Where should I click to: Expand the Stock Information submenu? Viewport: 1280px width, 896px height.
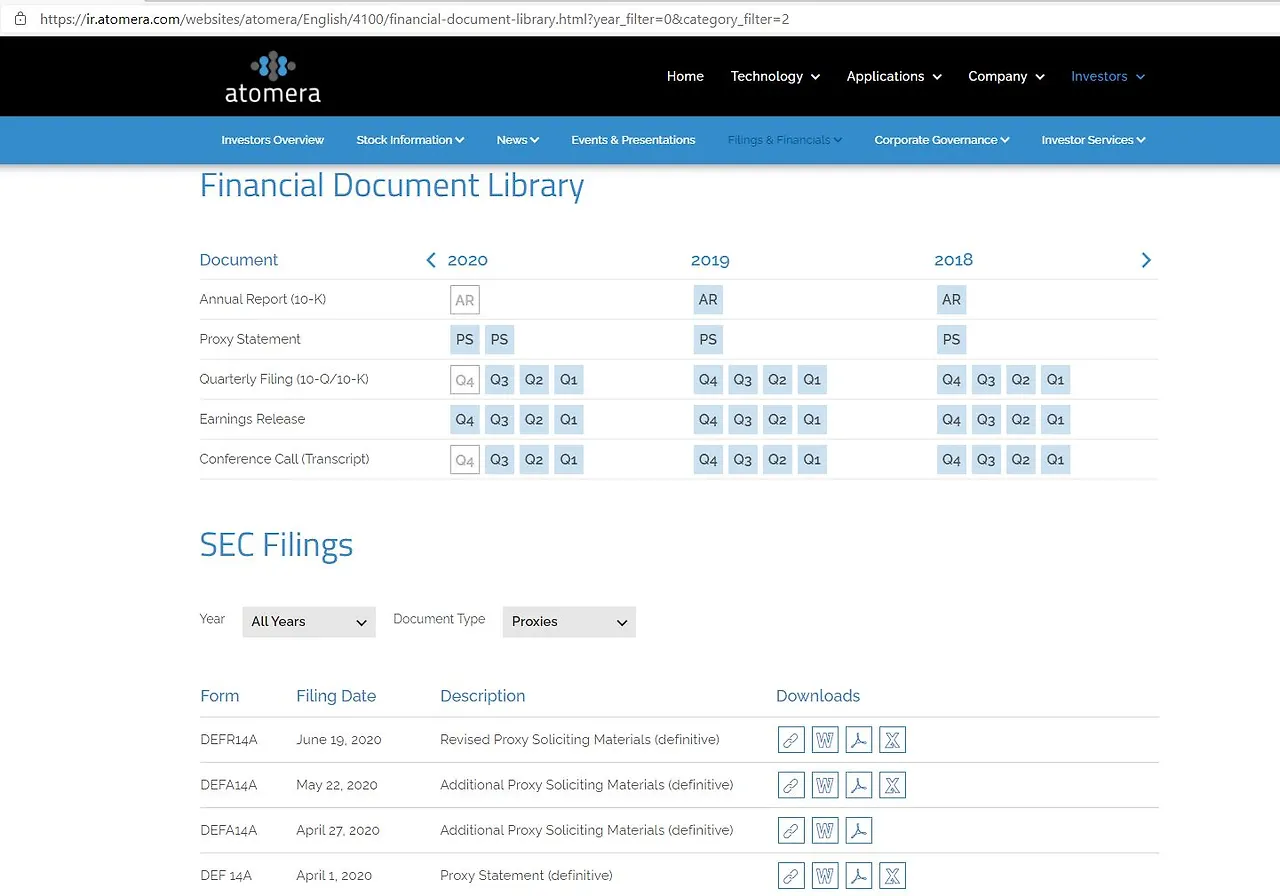pos(410,140)
